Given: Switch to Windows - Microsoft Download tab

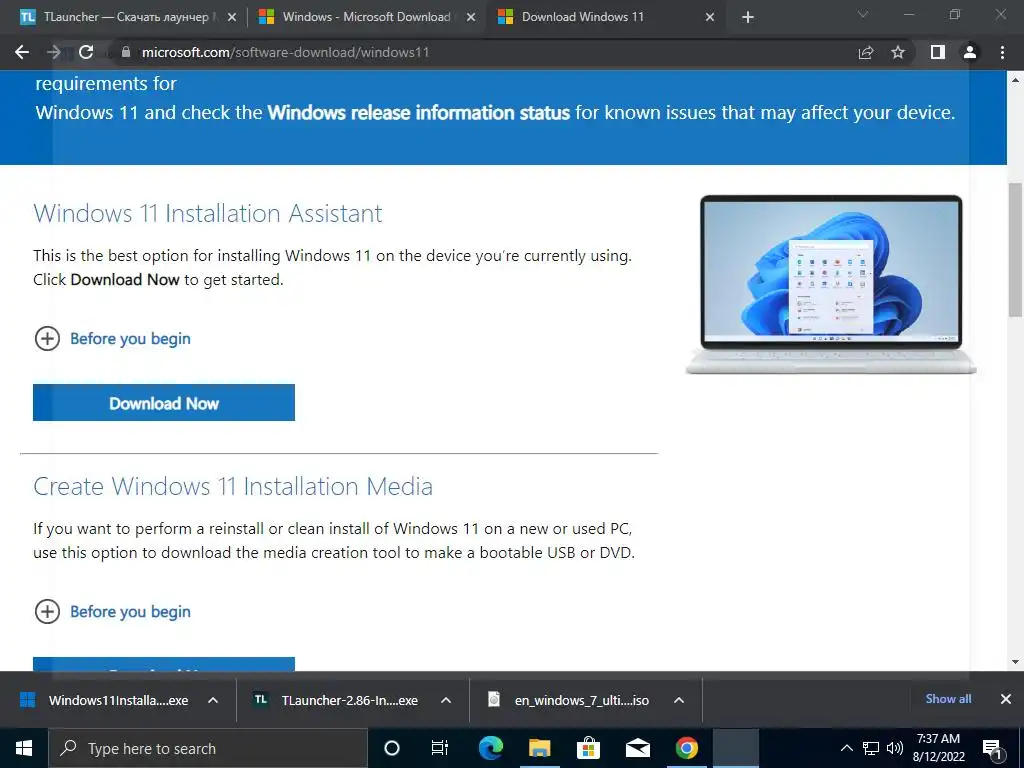Looking at the screenshot, I should click(366, 18).
